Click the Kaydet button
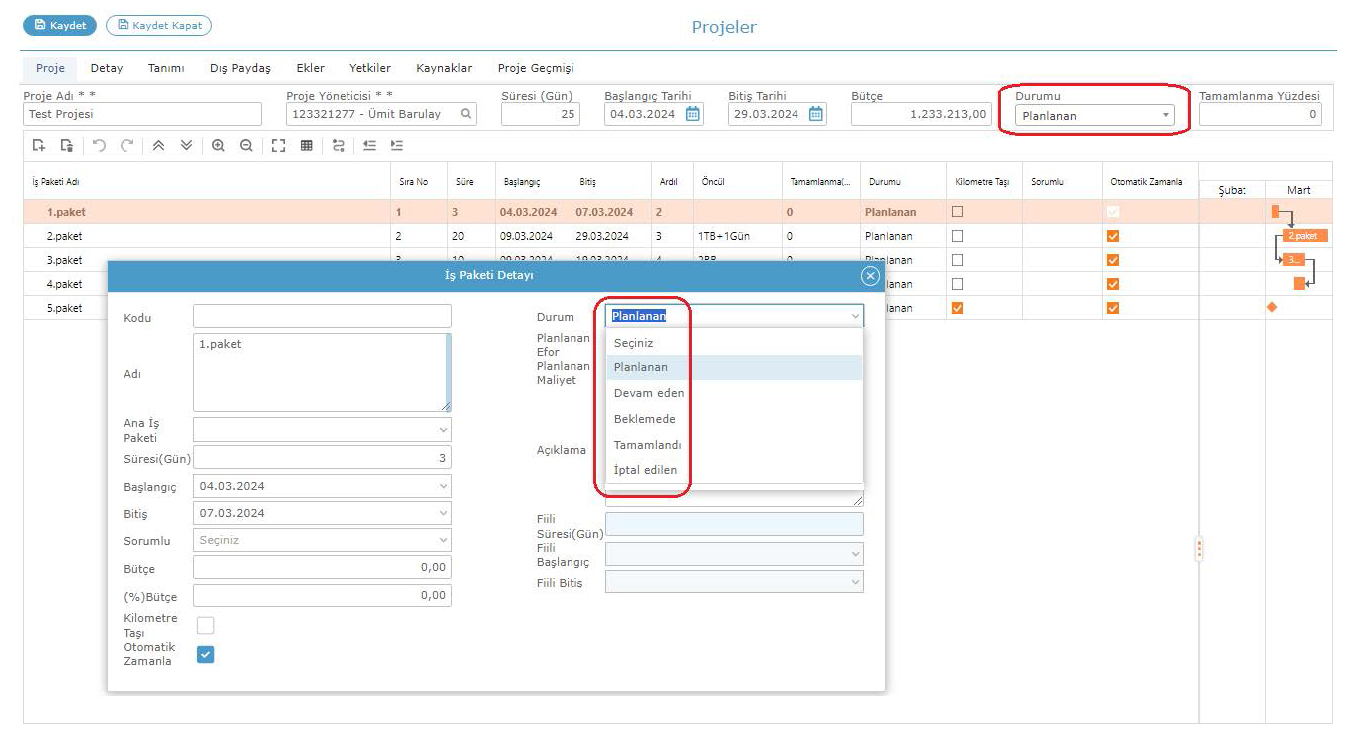 (59, 26)
